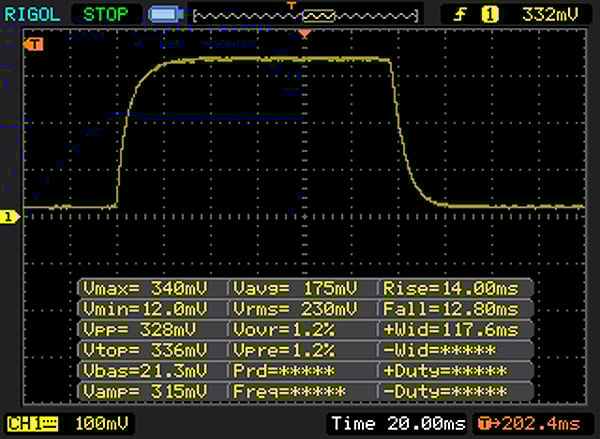The height and width of the screenshot is (439, 600).
Task: Click the orange trigger position arrow atop grid
Action: coord(305,34)
